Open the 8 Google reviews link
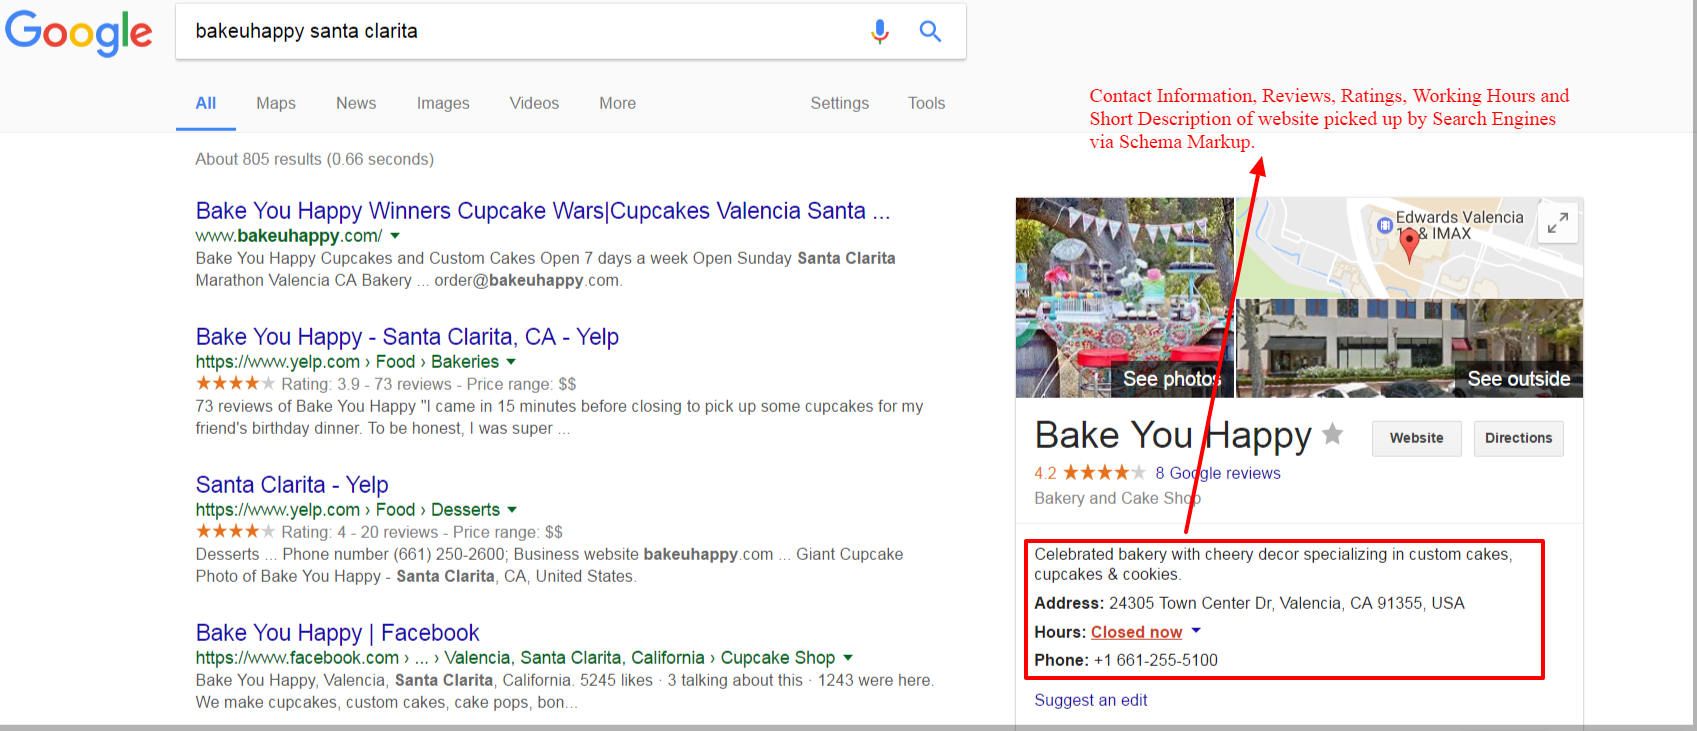Image resolution: width=1697 pixels, height=731 pixels. pyautogui.click(x=1218, y=473)
